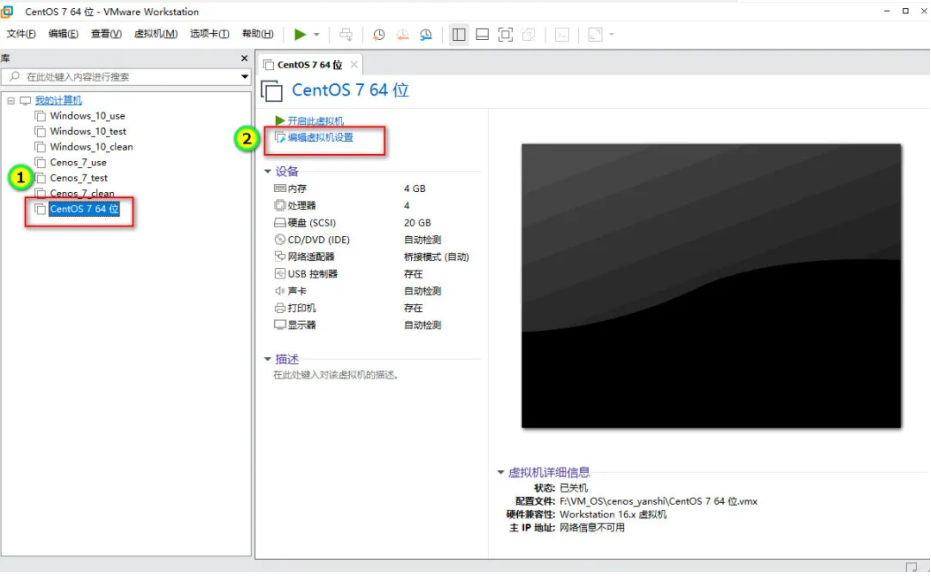Click the green power on toolbar icon

pyautogui.click(x=300, y=33)
